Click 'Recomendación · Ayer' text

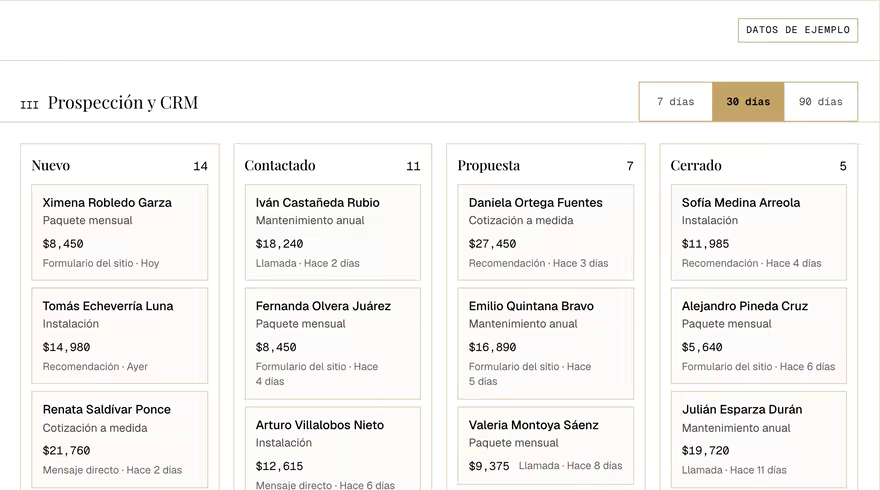[x=95, y=367]
